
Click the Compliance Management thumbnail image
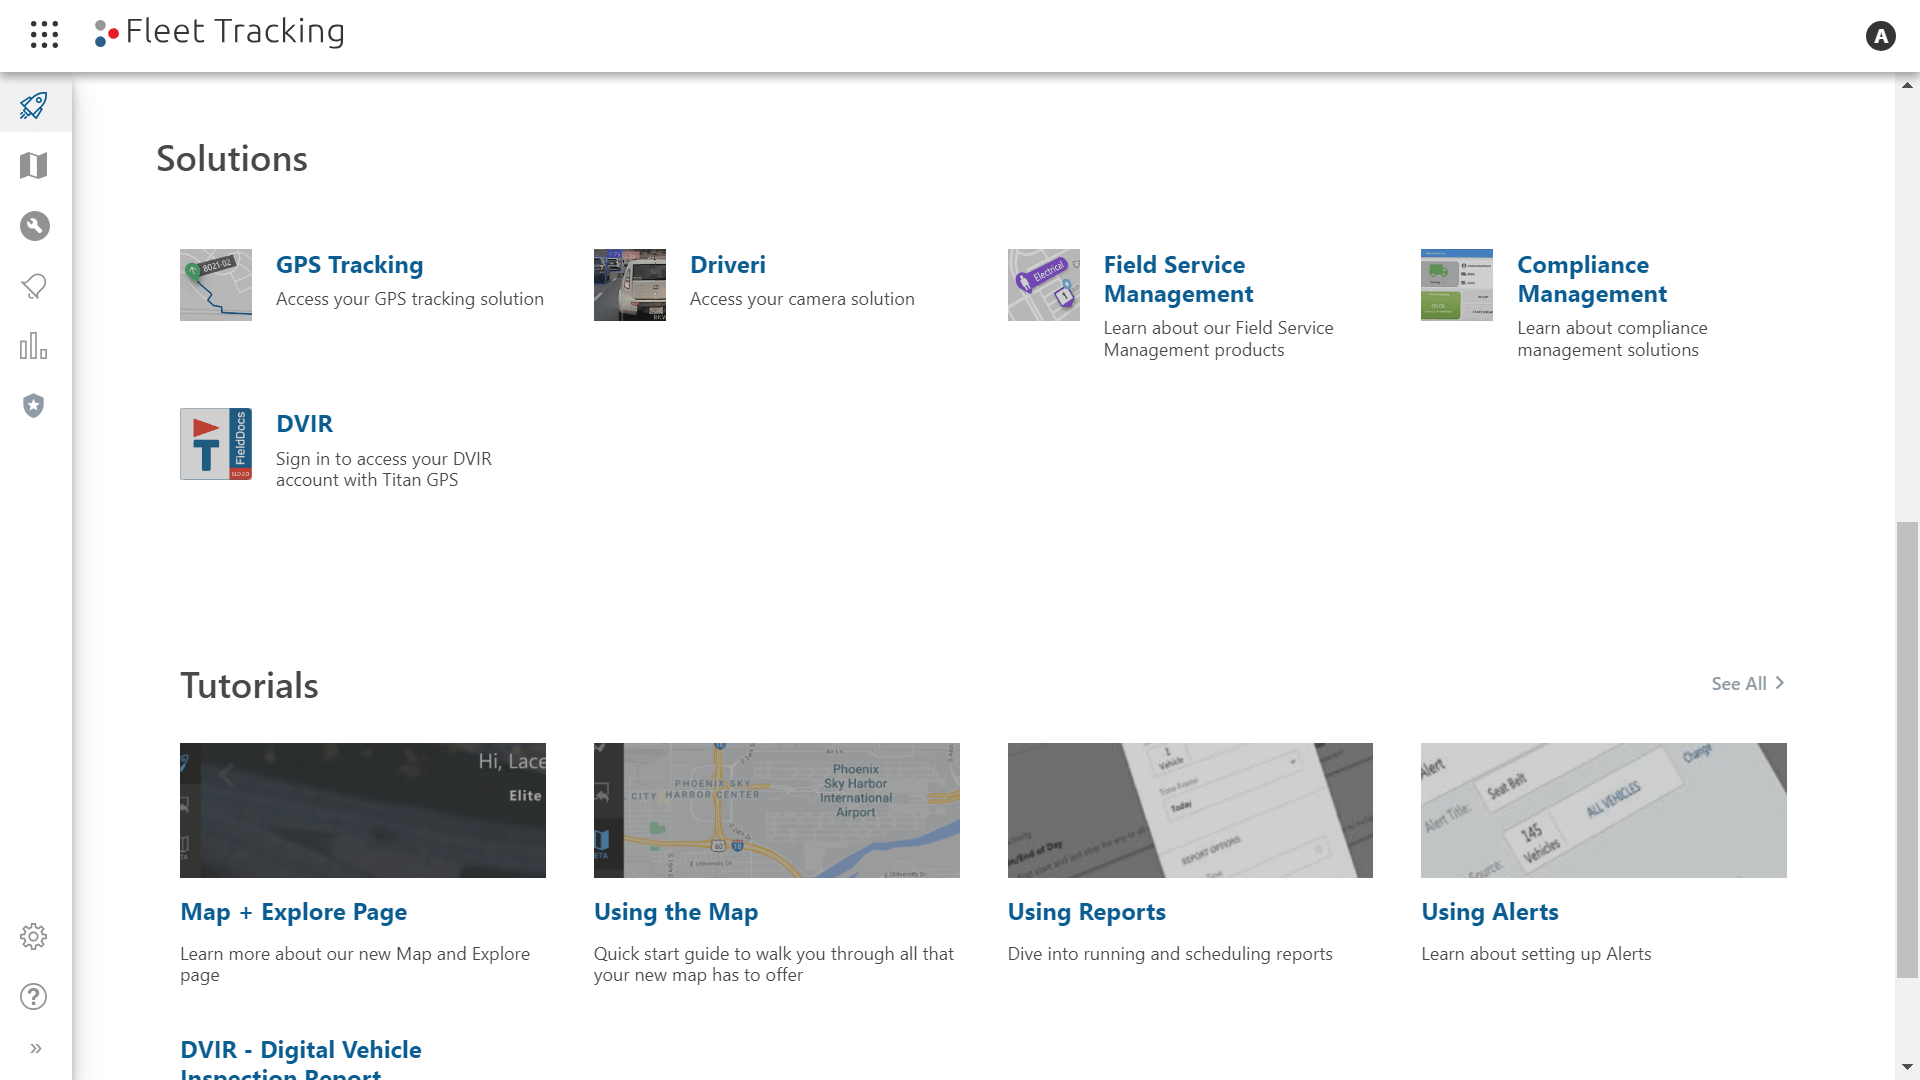pos(1457,285)
